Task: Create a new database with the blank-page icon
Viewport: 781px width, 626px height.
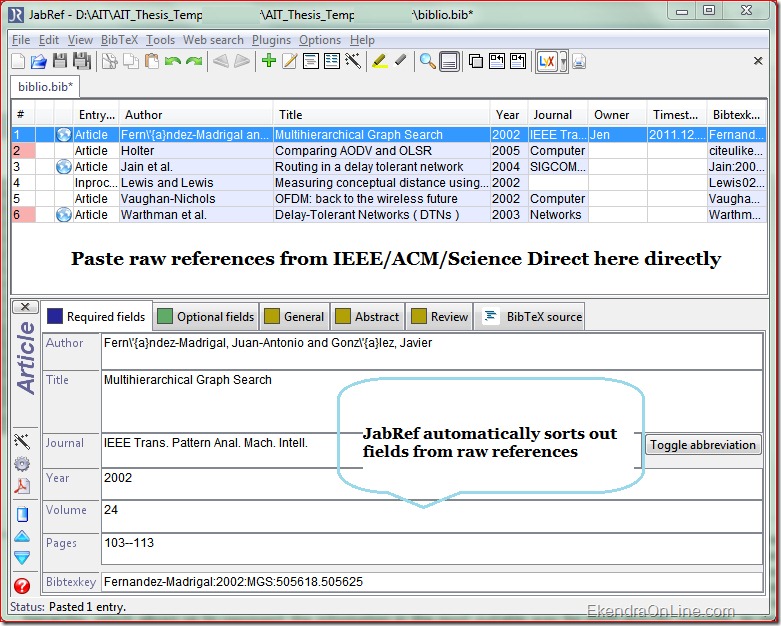Action: point(18,61)
